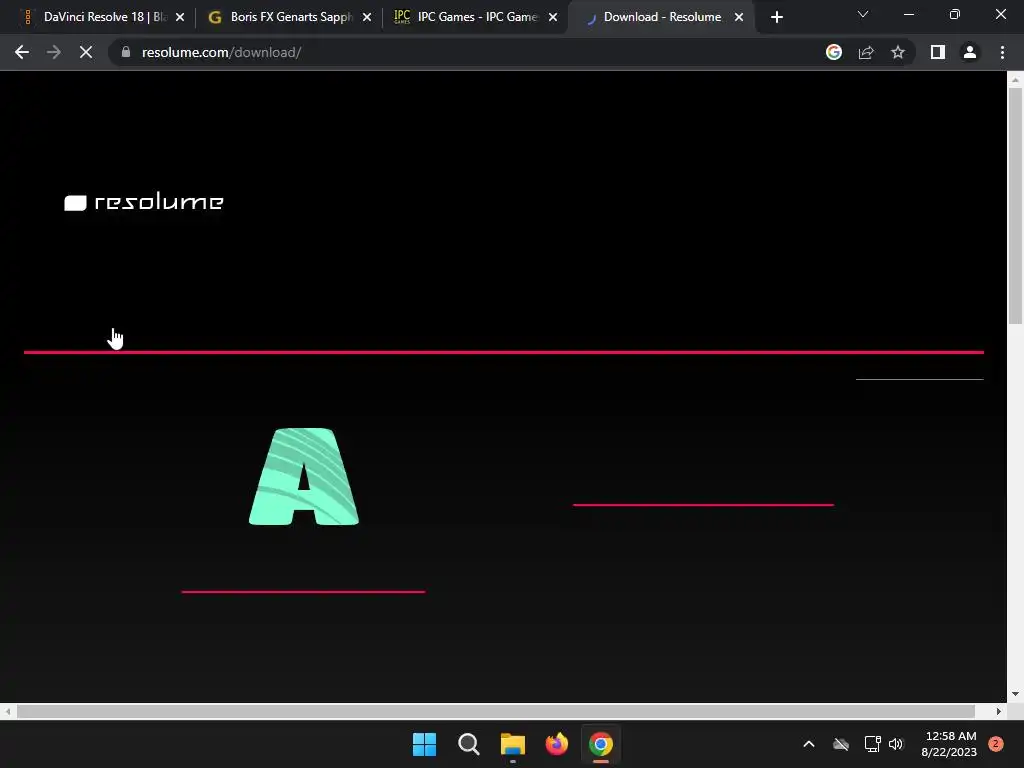Show hidden system tray icons
Viewport: 1024px width, 768px height.
(x=808, y=744)
